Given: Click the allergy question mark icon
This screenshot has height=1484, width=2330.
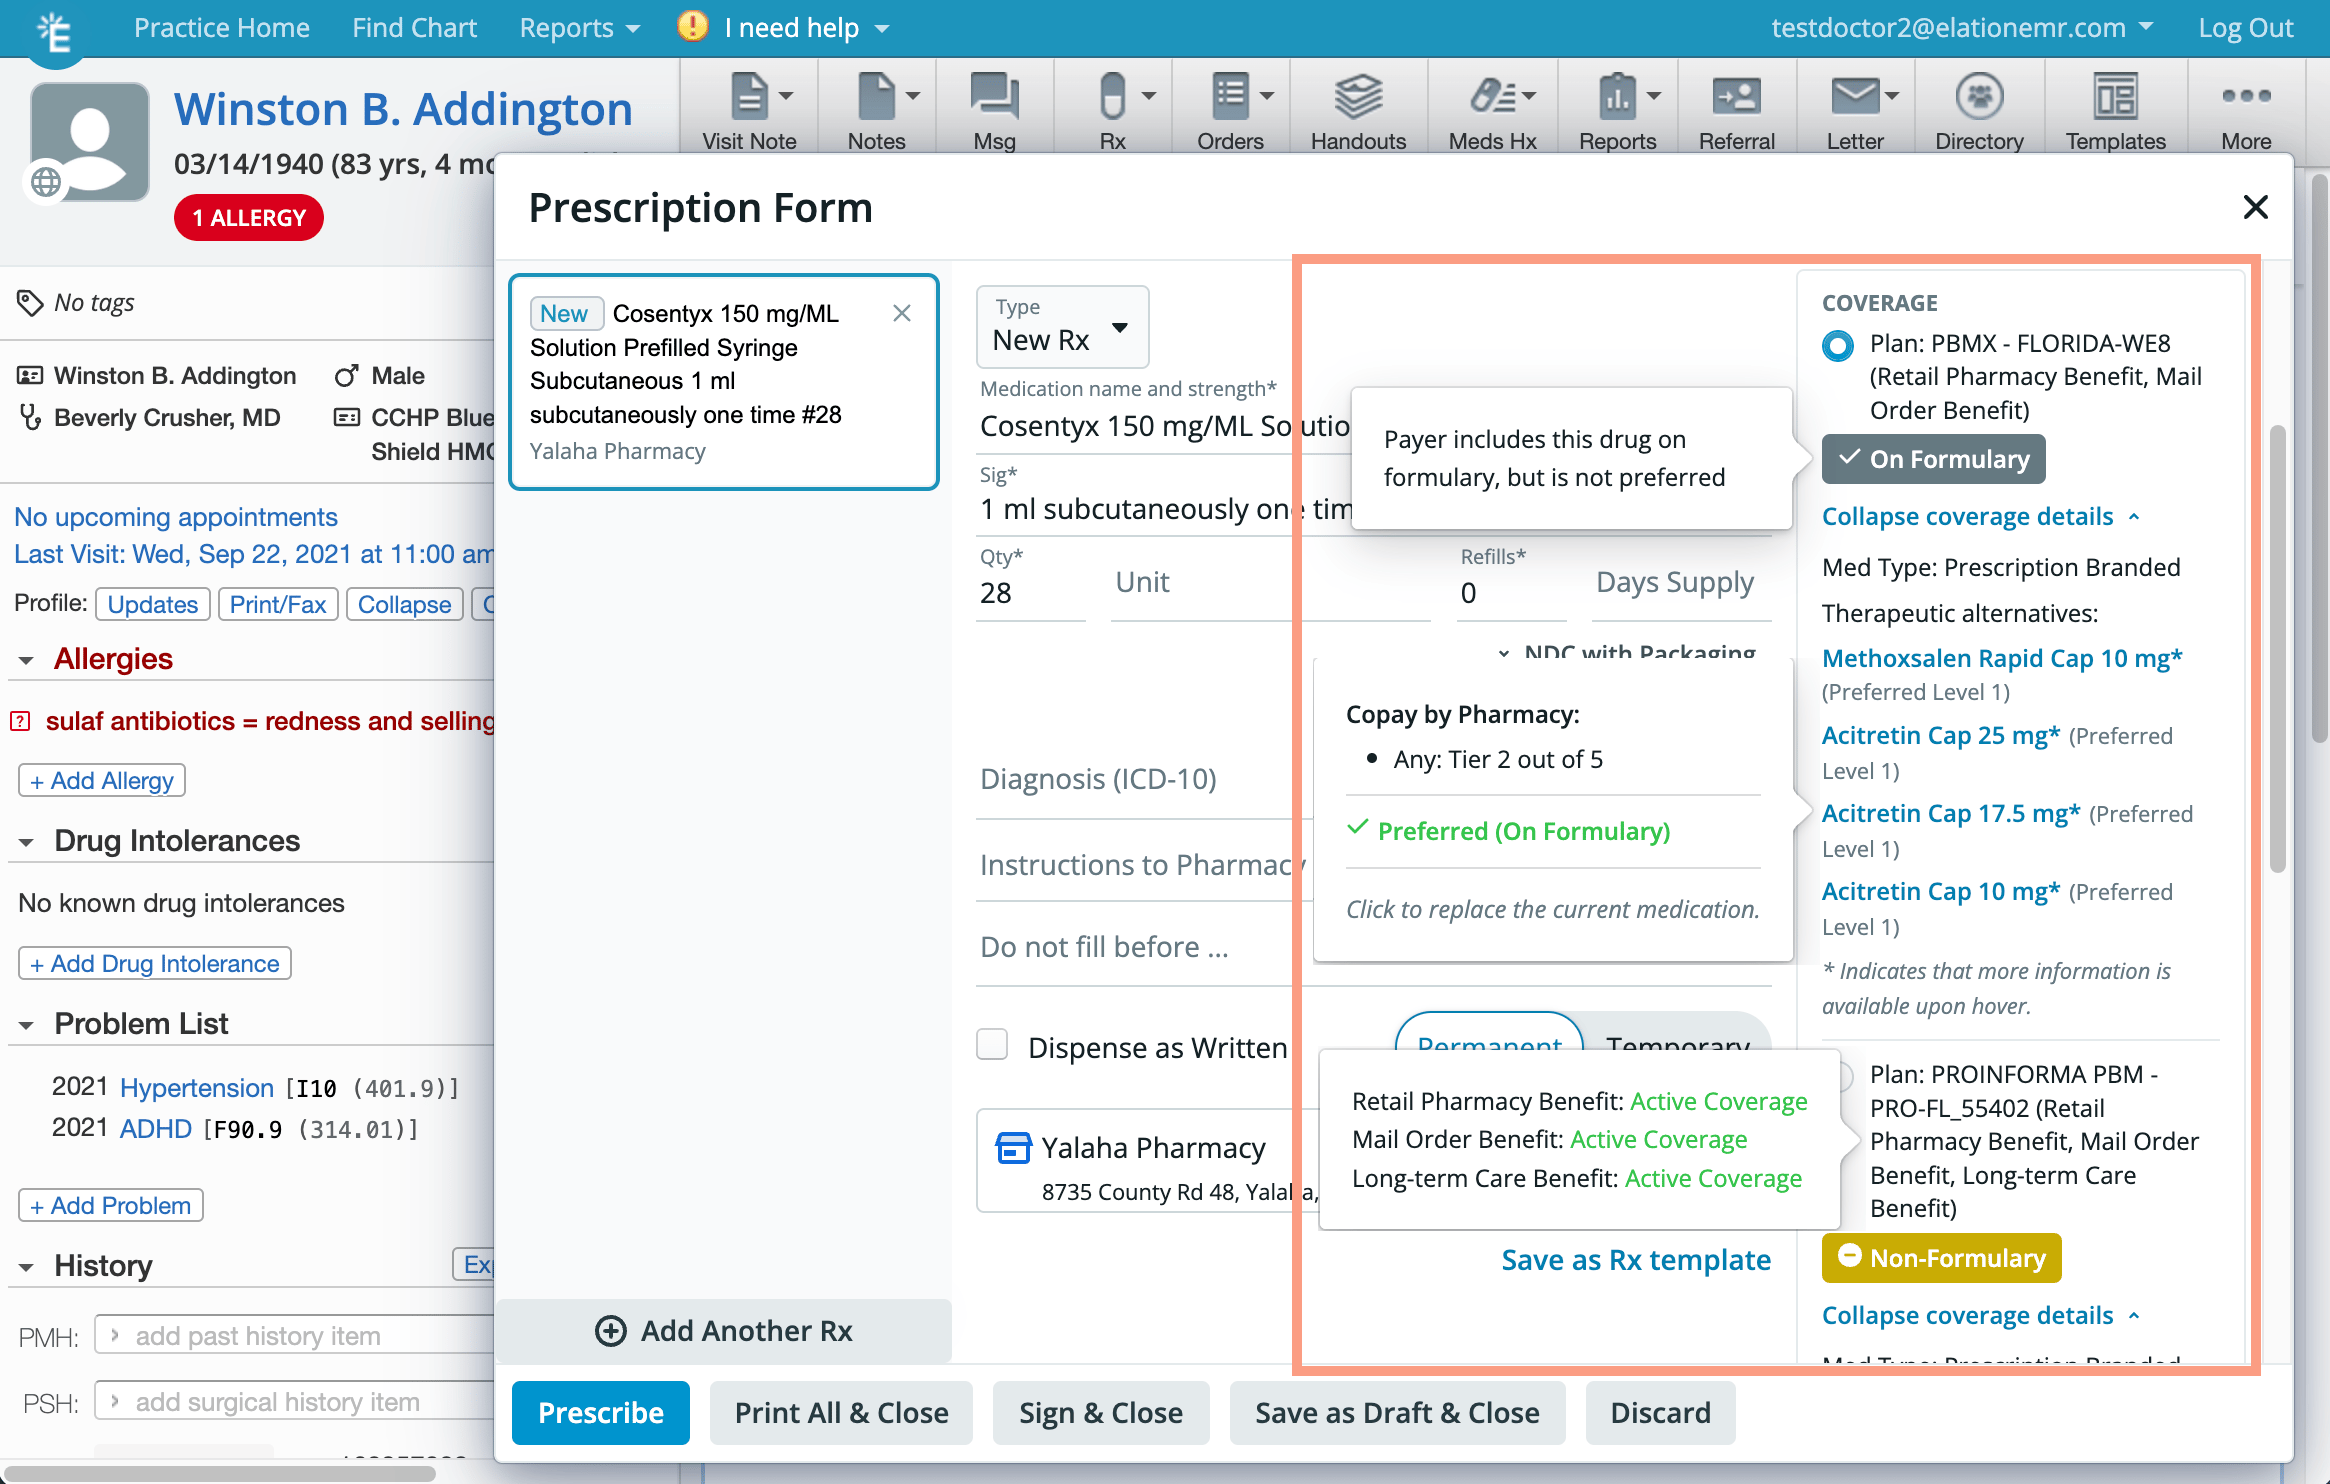Looking at the screenshot, I should 20,721.
